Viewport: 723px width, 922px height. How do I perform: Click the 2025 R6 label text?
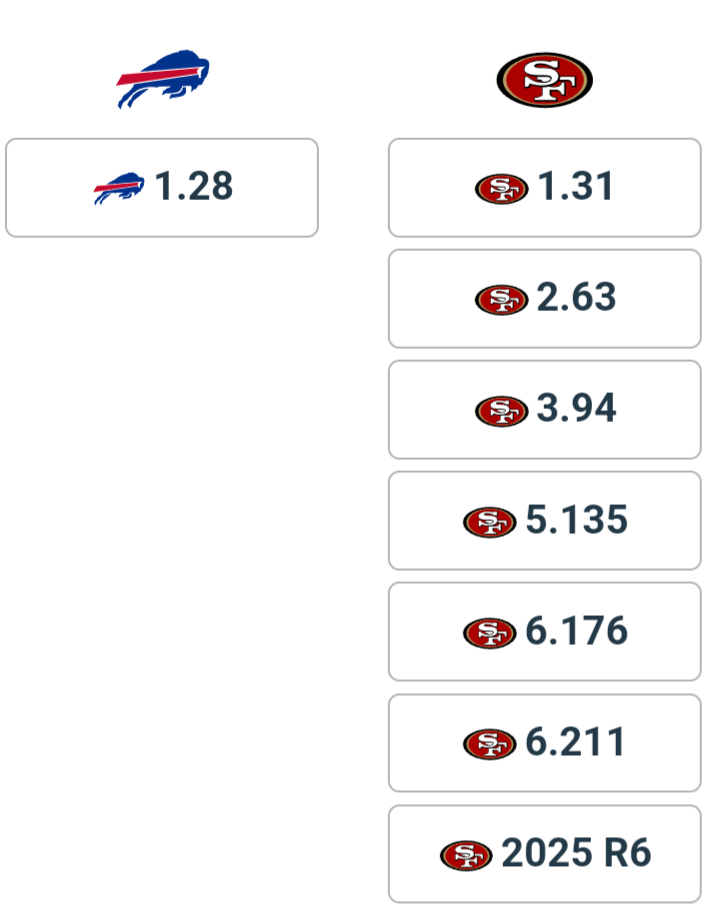click(576, 853)
